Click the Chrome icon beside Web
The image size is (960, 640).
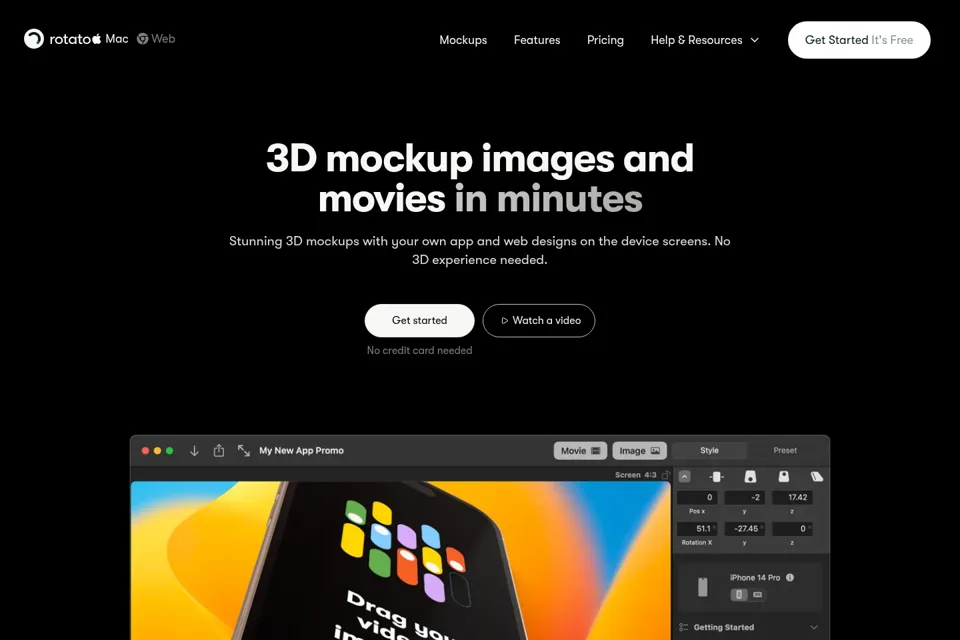coord(143,39)
